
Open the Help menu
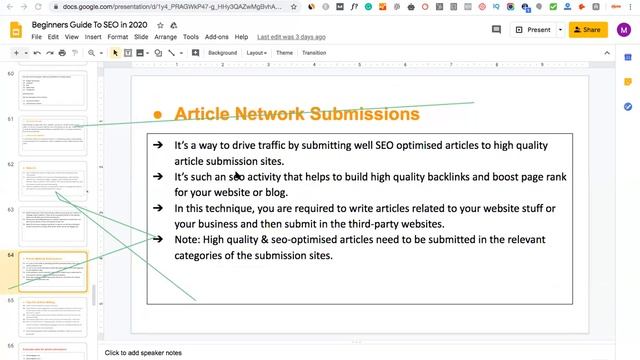(241, 37)
